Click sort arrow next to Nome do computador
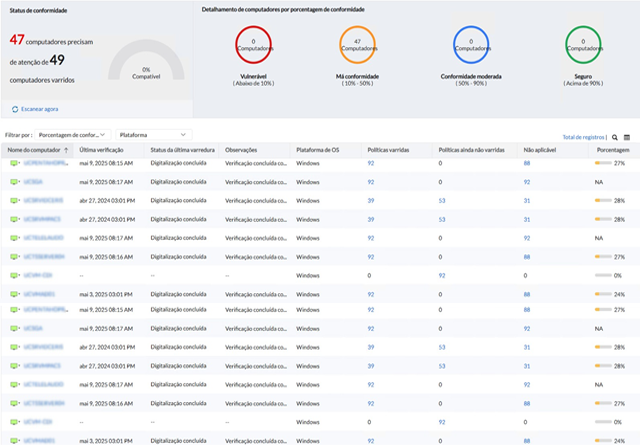This screenshot has width=640, height=445. pyautogui.click(x=66, y=150)
